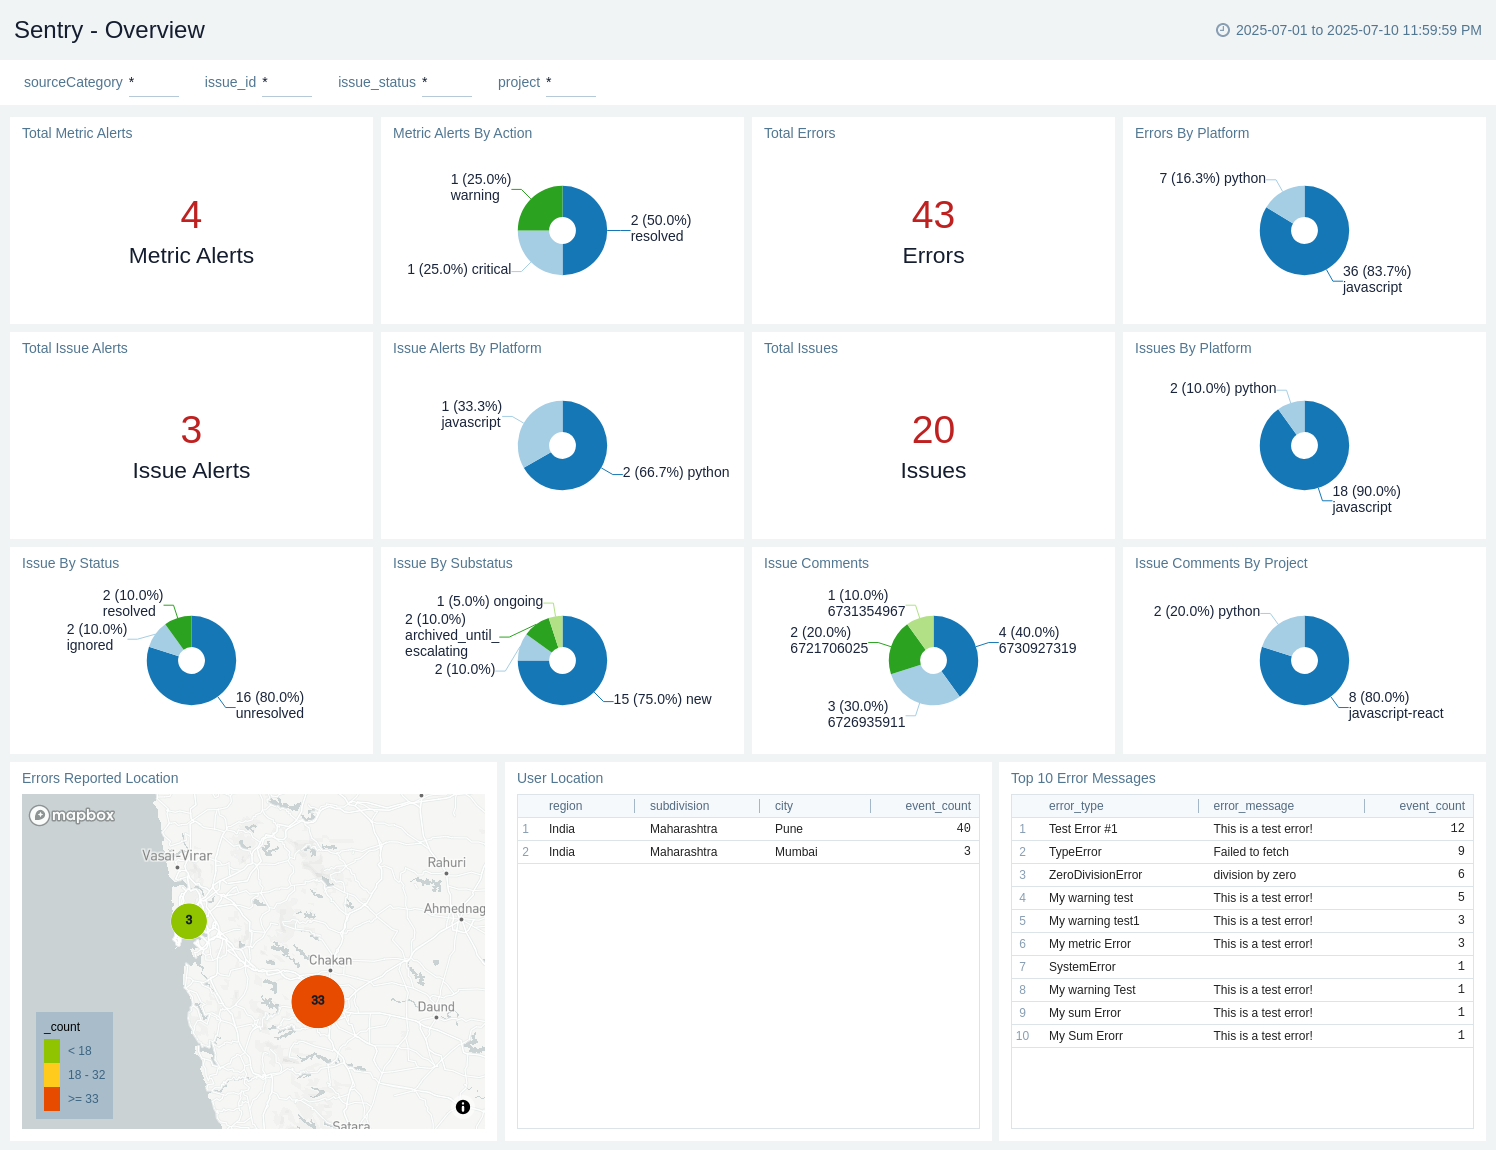Click the TypeError row in error table
The height and width of the screenshot is (1150, 1496).
[x=1242, y=852]
